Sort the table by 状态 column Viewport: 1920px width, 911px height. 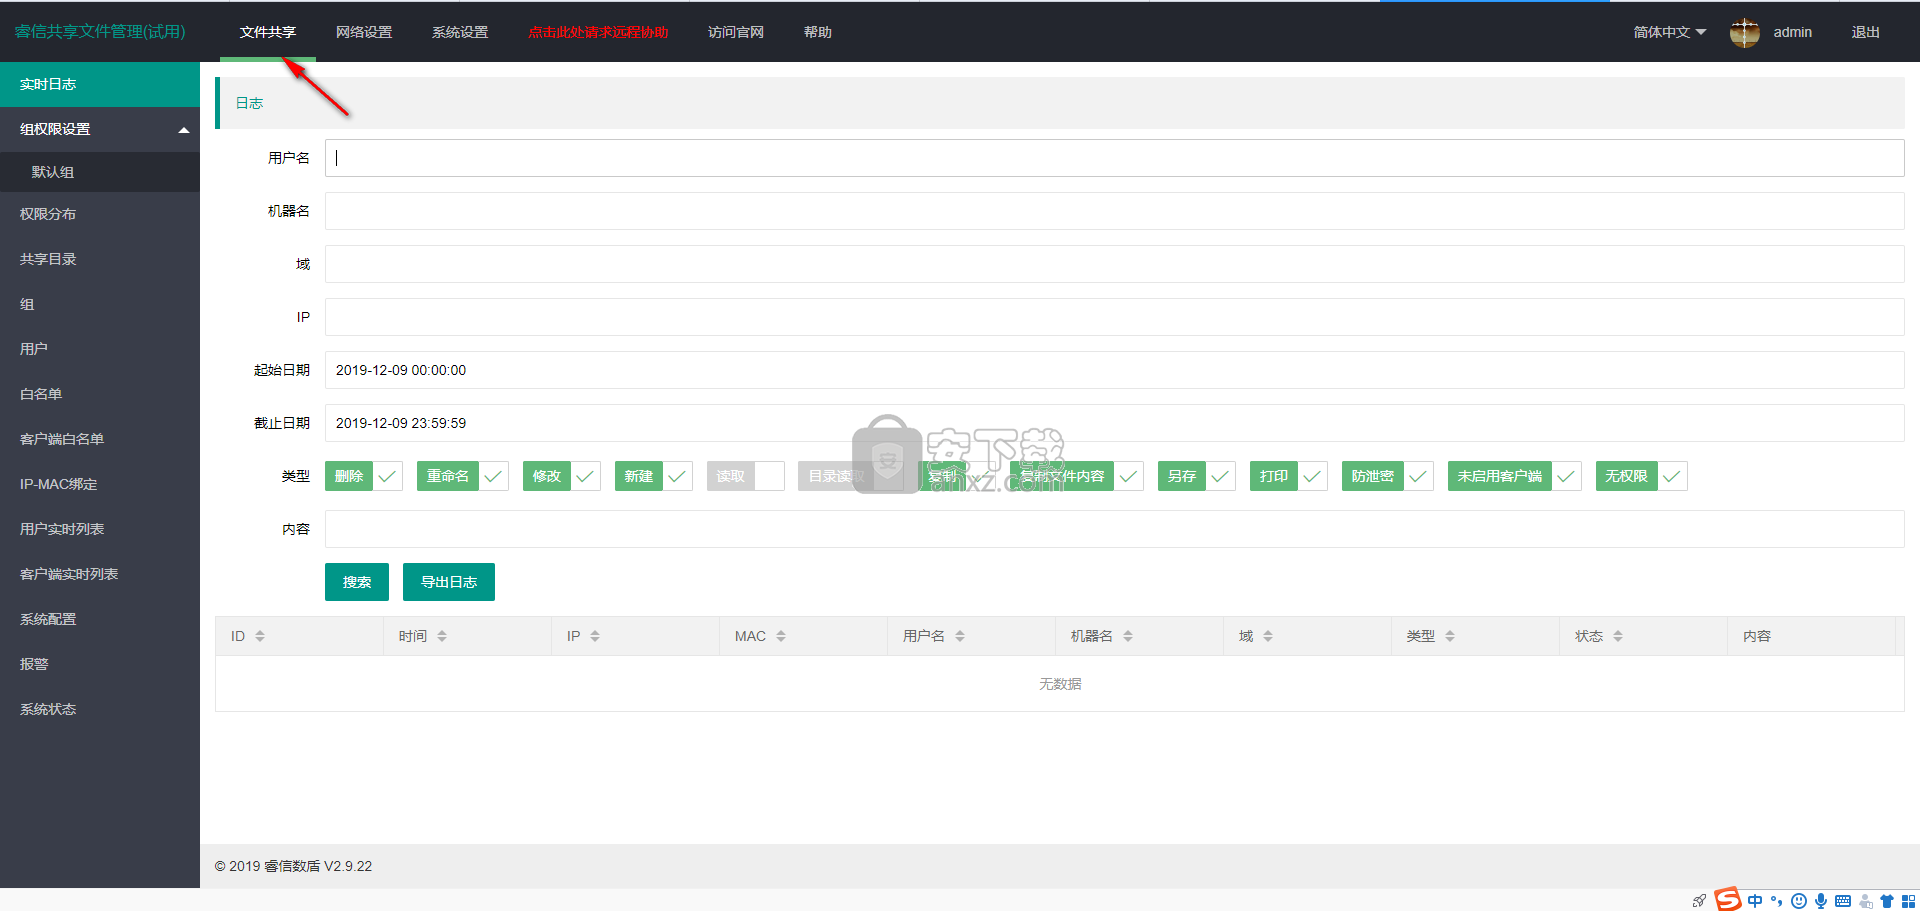(x=1618, y=636)
